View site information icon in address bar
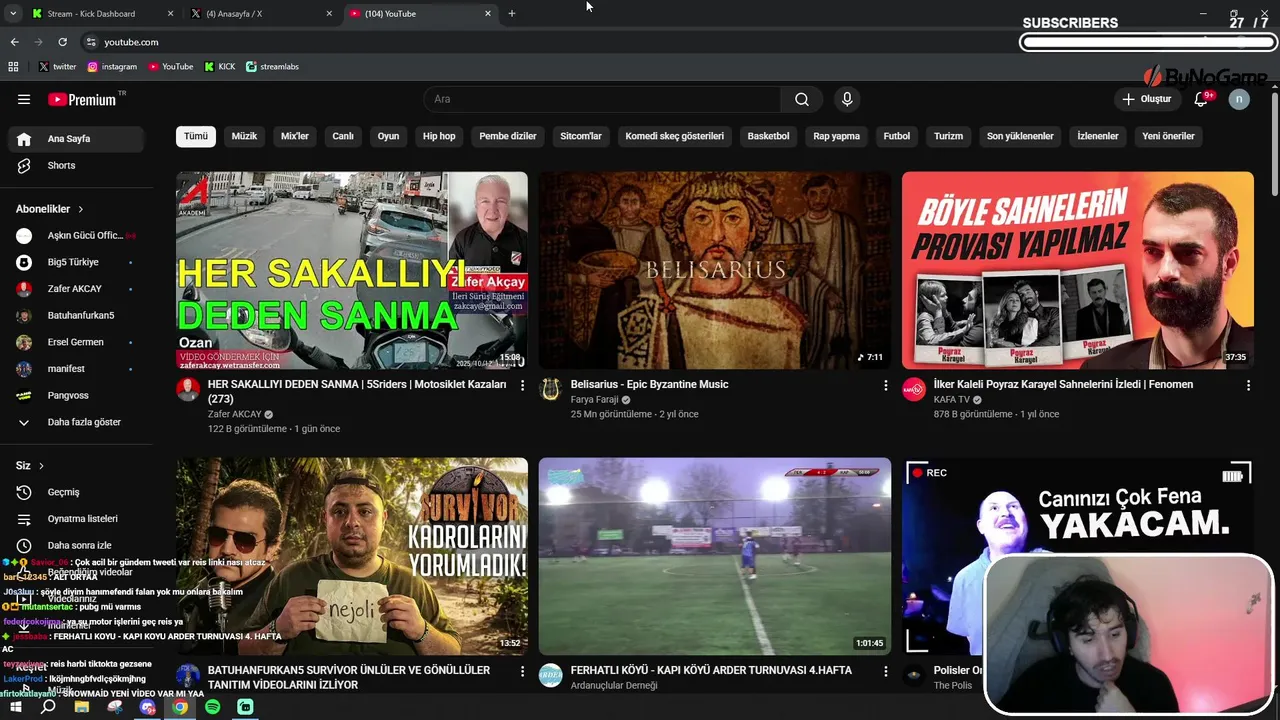The image size is (1280, 720). (91, 42)
